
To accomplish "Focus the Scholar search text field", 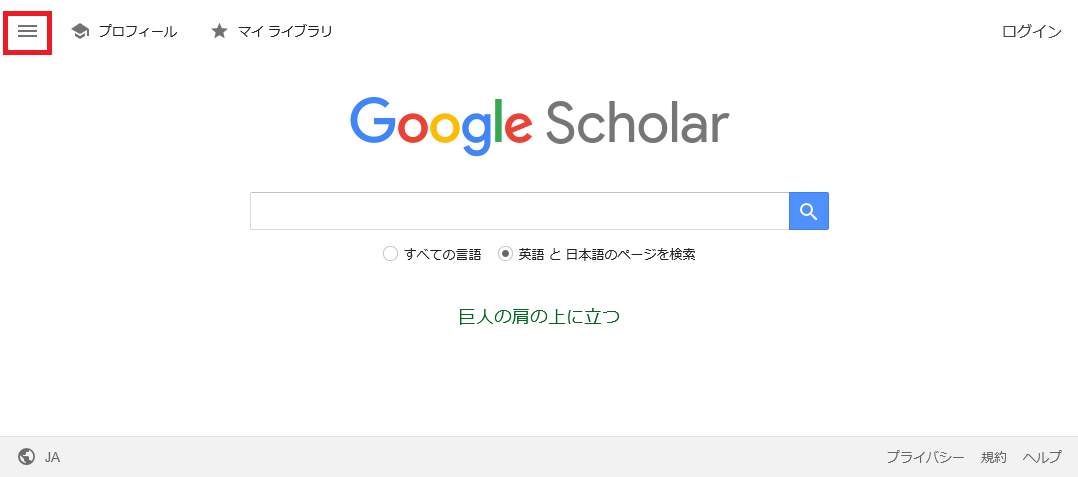I will click(x=519, y=211).
